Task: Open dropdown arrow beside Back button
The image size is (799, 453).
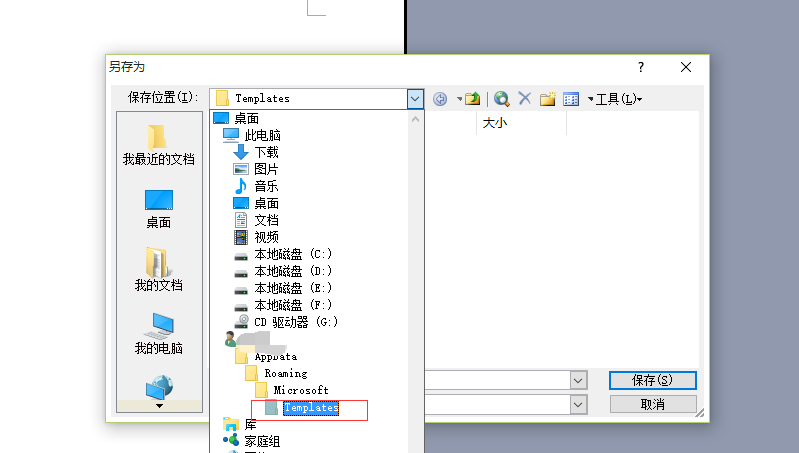Action: point(459,99)
